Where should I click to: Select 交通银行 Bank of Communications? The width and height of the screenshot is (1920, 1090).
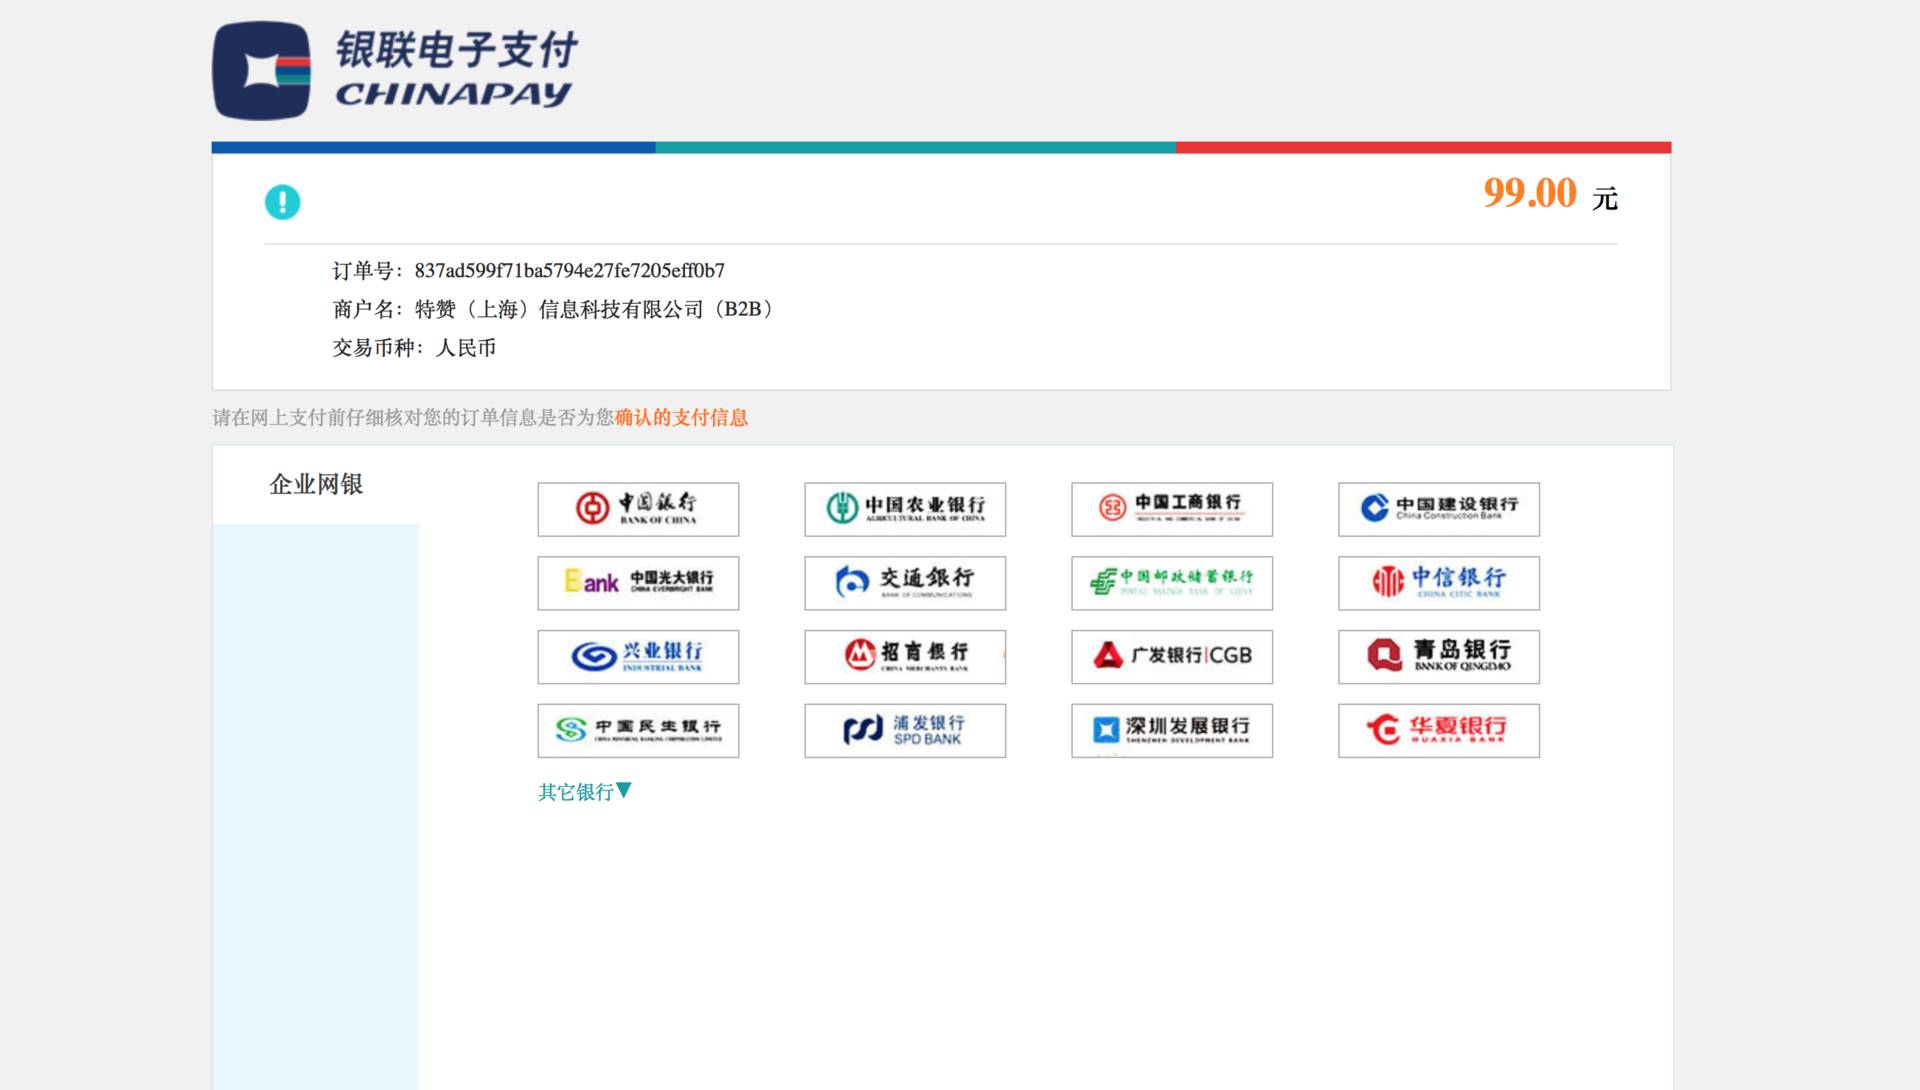click(905, 583)
